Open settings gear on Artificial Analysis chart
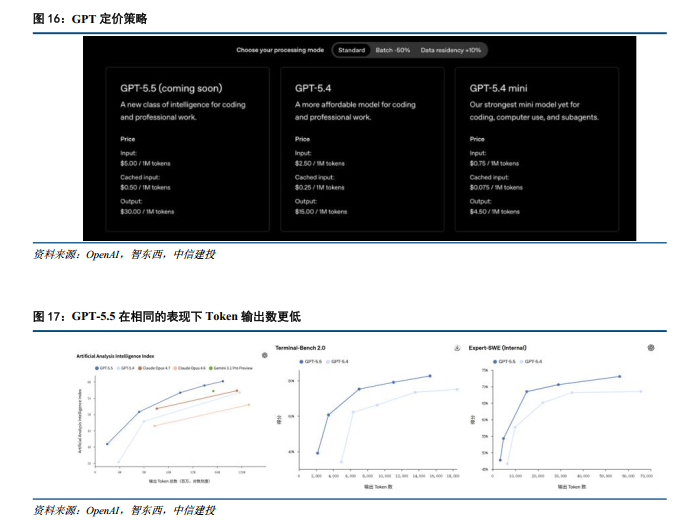The width and height of the screenshot is (696, 529). 265,355
